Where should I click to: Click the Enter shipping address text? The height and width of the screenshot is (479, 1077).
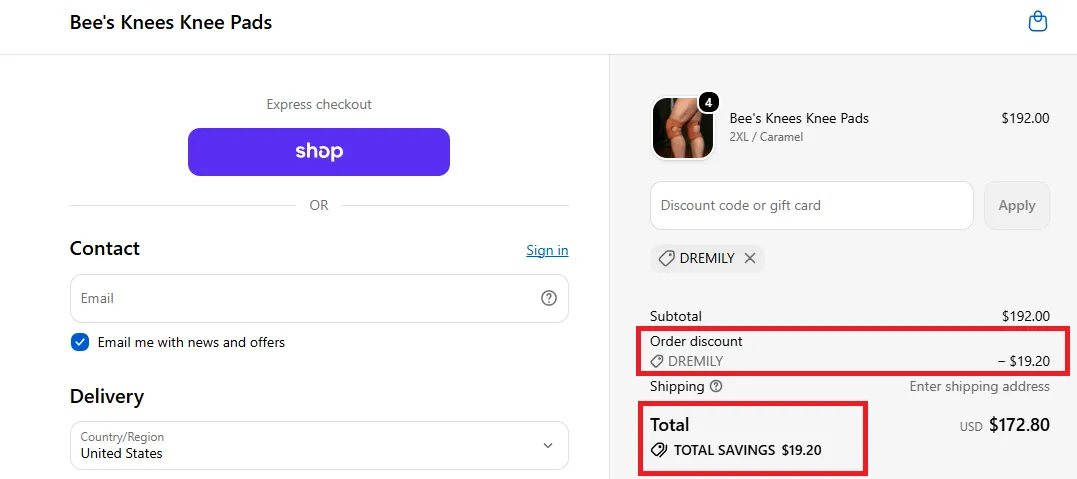pos(979,386)
